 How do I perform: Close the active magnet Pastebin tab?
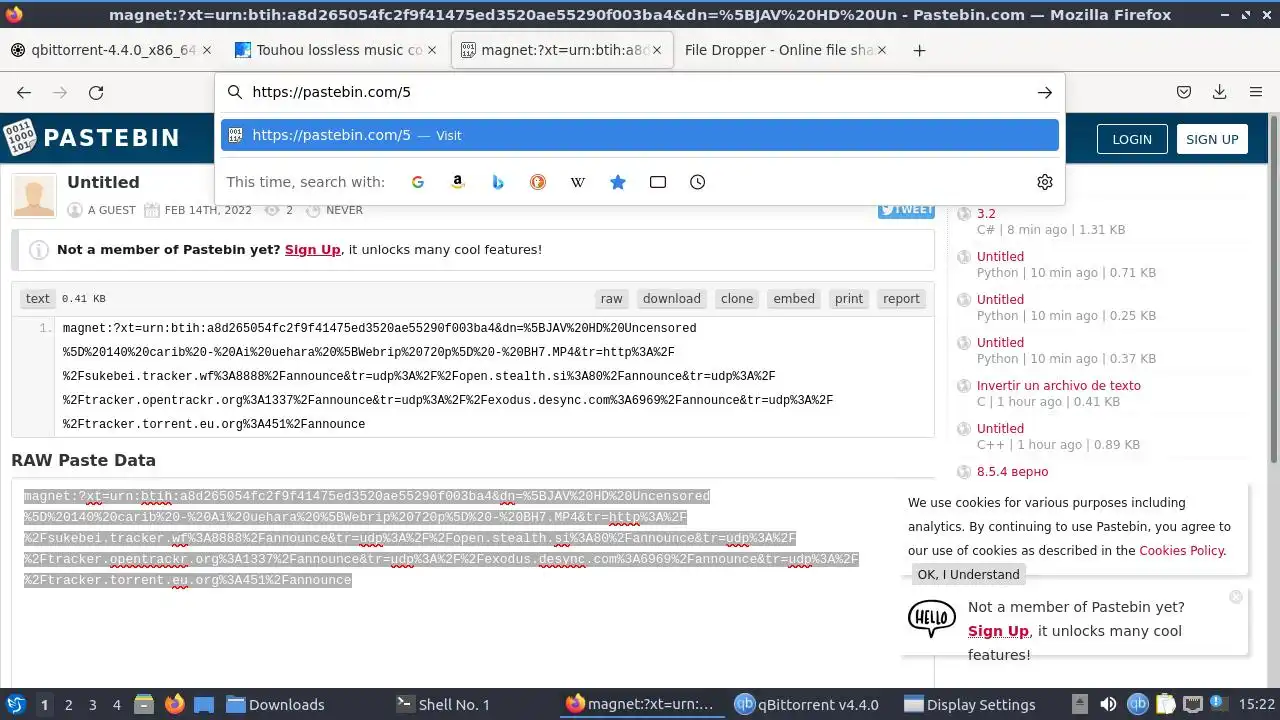(657, 50)
